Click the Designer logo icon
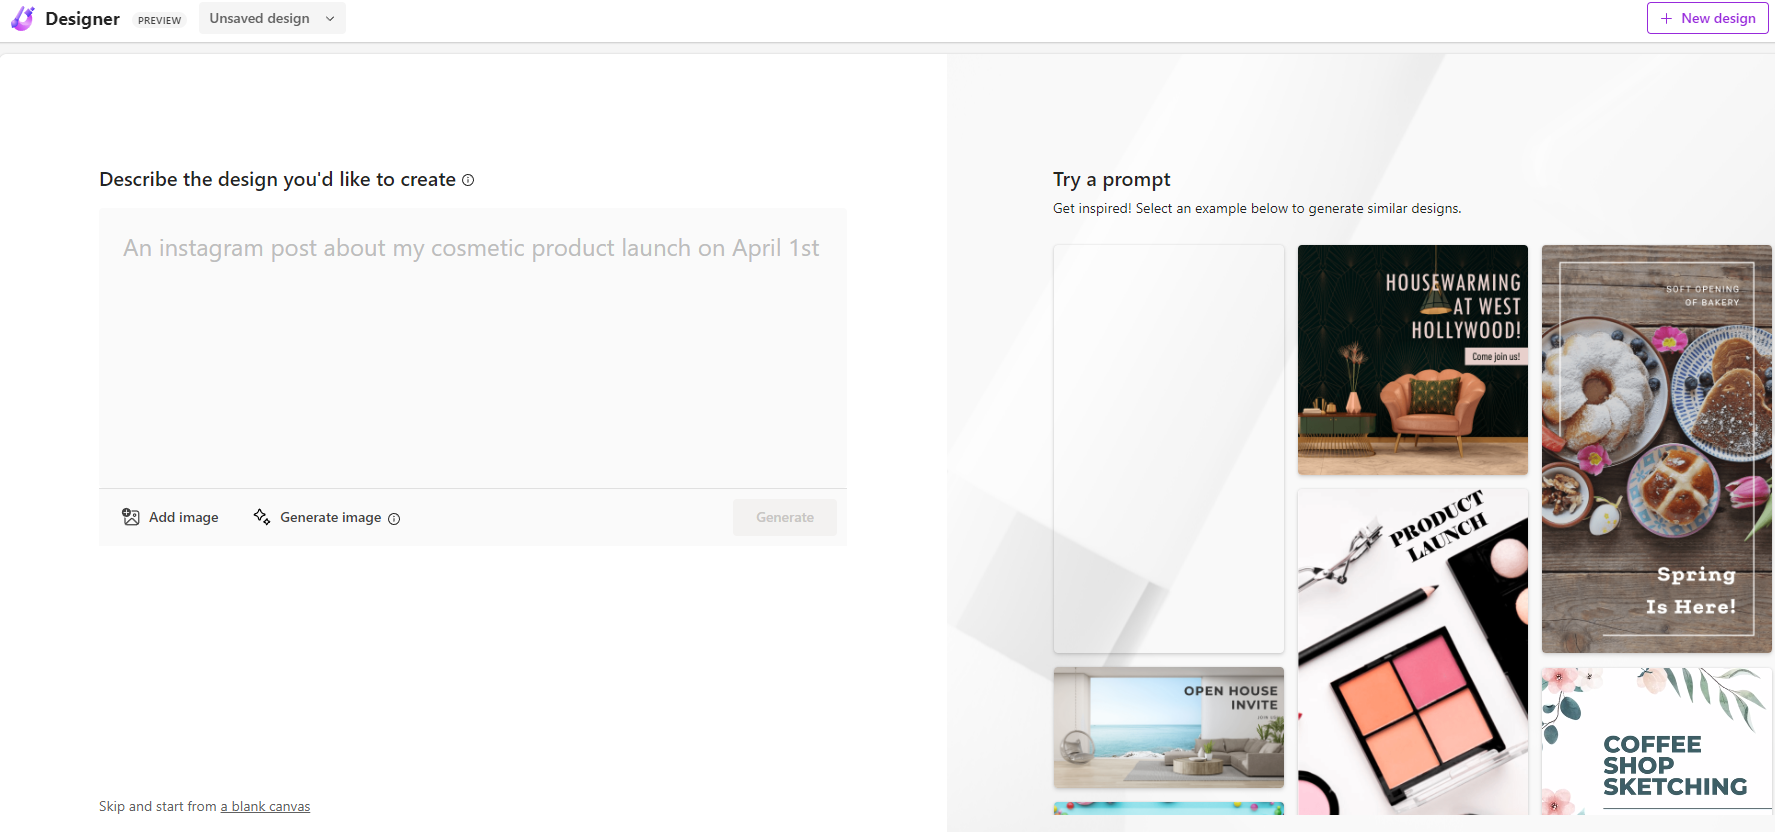This screenshot has width=1775, height=832. [22, 18]
